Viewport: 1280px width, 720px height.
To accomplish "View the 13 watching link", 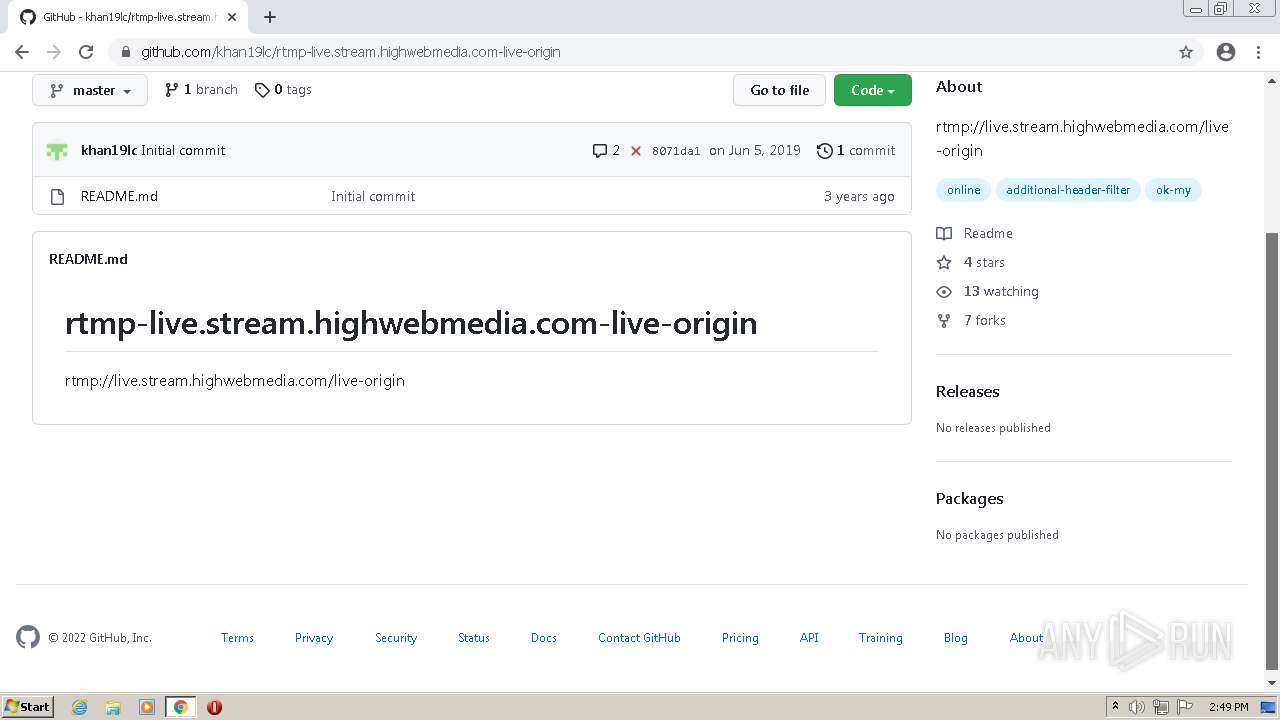I will (x=988, y=291).
